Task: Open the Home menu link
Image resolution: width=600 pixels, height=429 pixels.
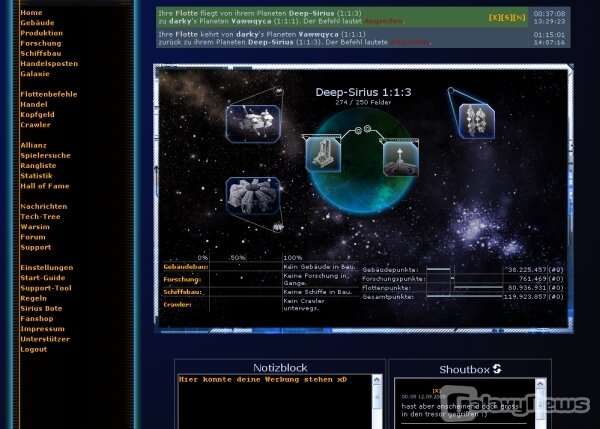Action: point(31,13)
